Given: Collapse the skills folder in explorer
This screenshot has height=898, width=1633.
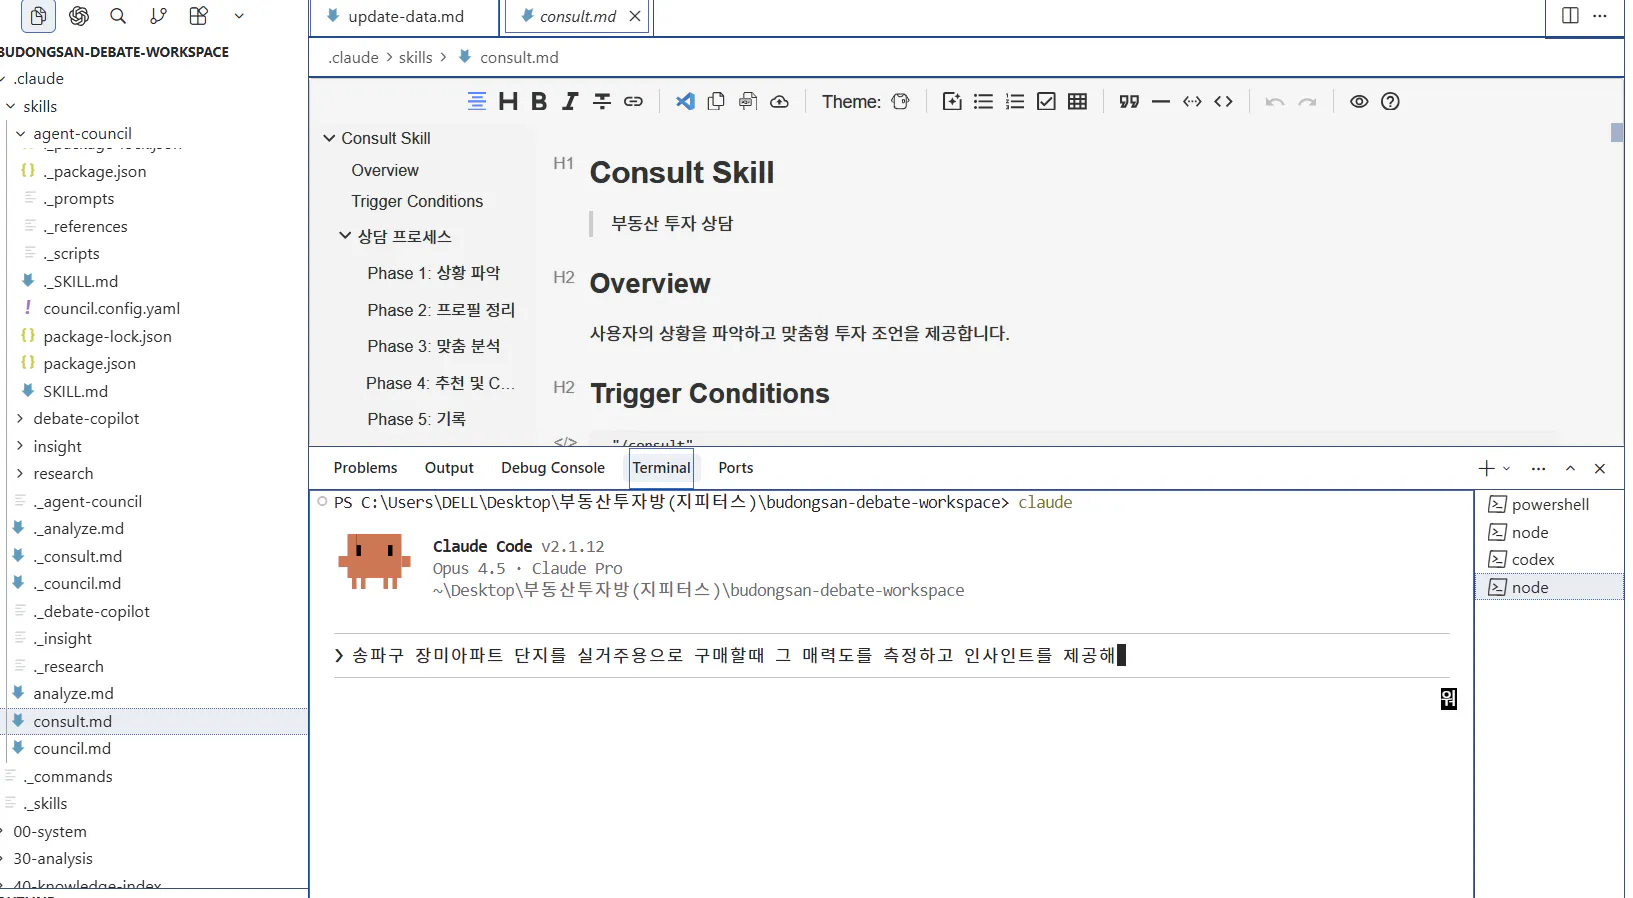Looking at the screenshot, I should pyautogui.click(x=11, y=106).
